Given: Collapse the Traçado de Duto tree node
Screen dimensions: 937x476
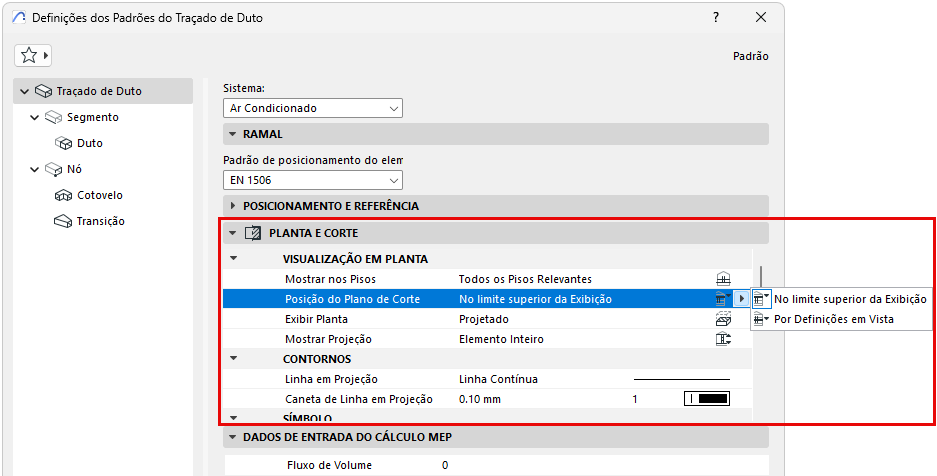Looking at the screenshot, I should point(25,91).
